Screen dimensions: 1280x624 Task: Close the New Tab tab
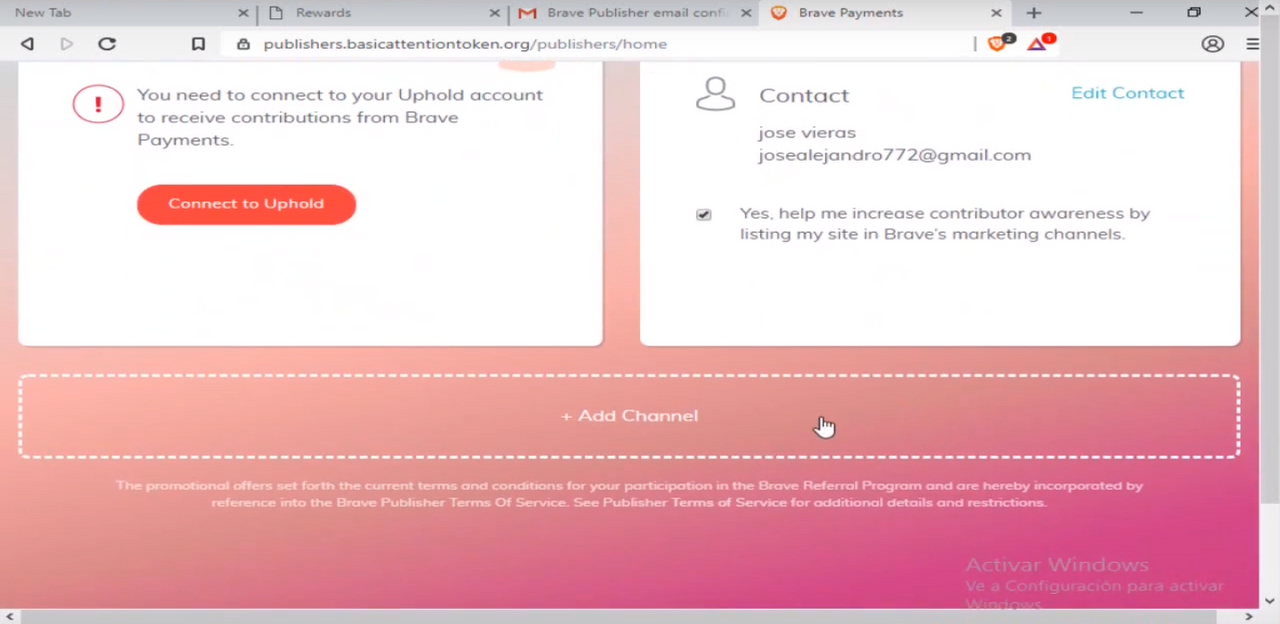point(244,13)
